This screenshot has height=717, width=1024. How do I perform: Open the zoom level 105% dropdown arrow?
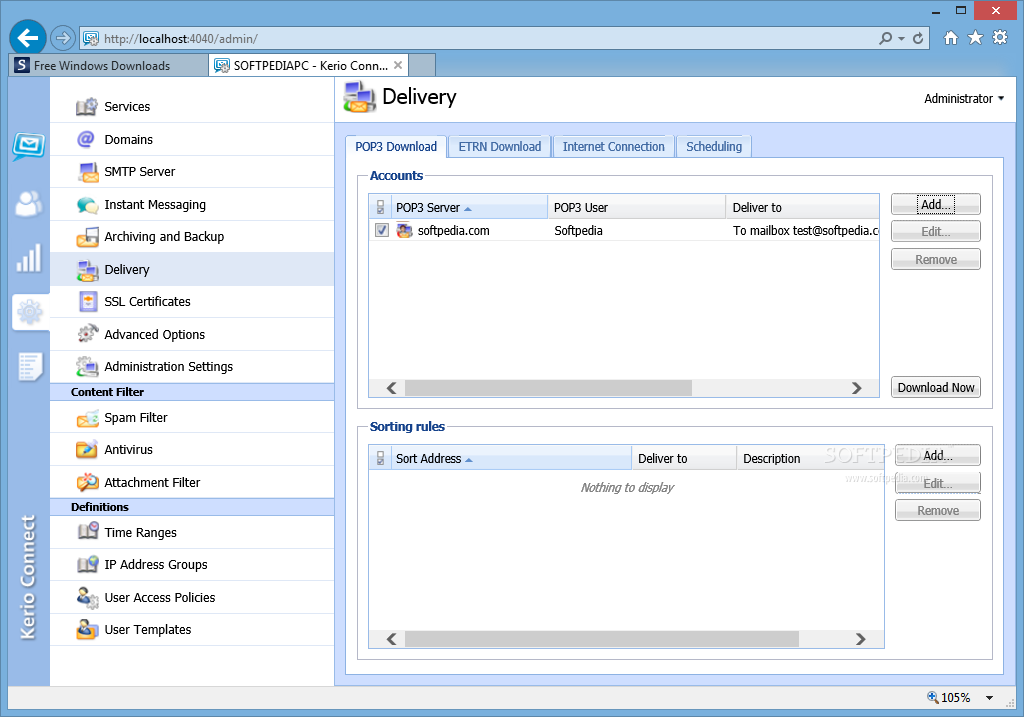pos(989,698)
